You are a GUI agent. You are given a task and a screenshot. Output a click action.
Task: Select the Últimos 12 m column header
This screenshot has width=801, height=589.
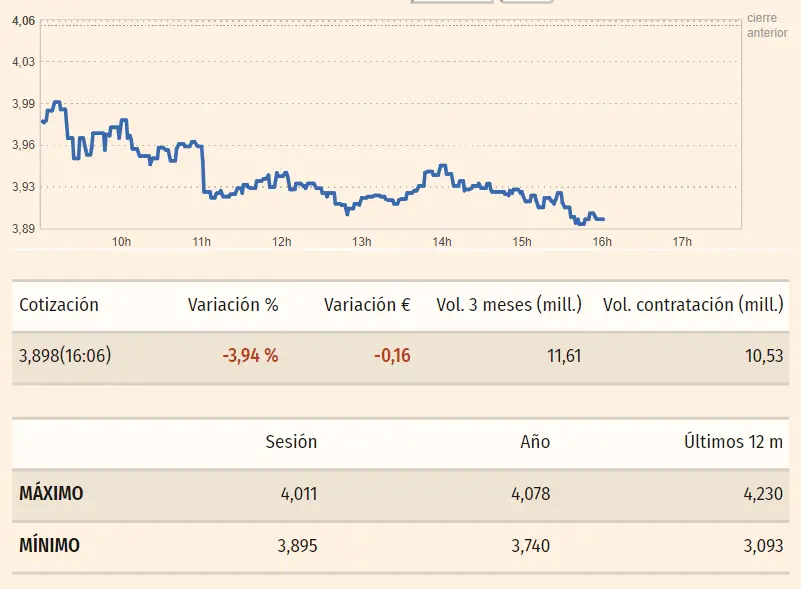tap(733, 442)
